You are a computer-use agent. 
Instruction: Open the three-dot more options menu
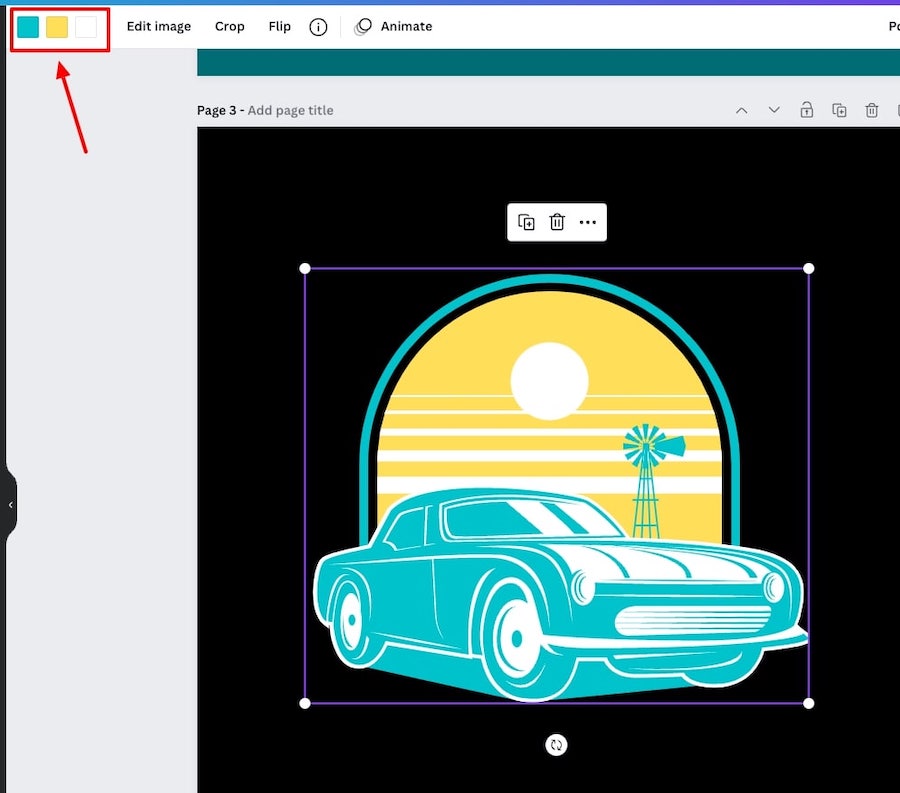point(588,222)
